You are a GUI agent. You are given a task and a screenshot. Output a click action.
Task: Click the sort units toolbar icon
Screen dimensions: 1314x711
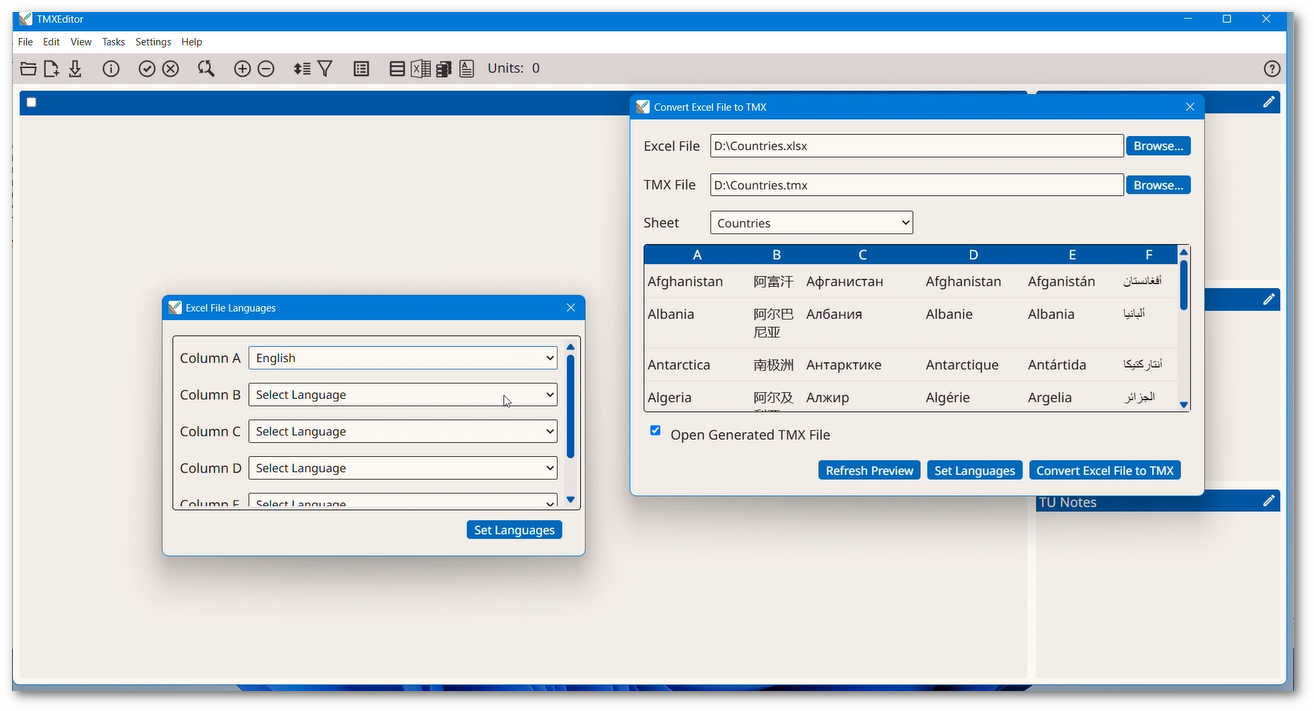pyautogui.click(x=302, y=69)
